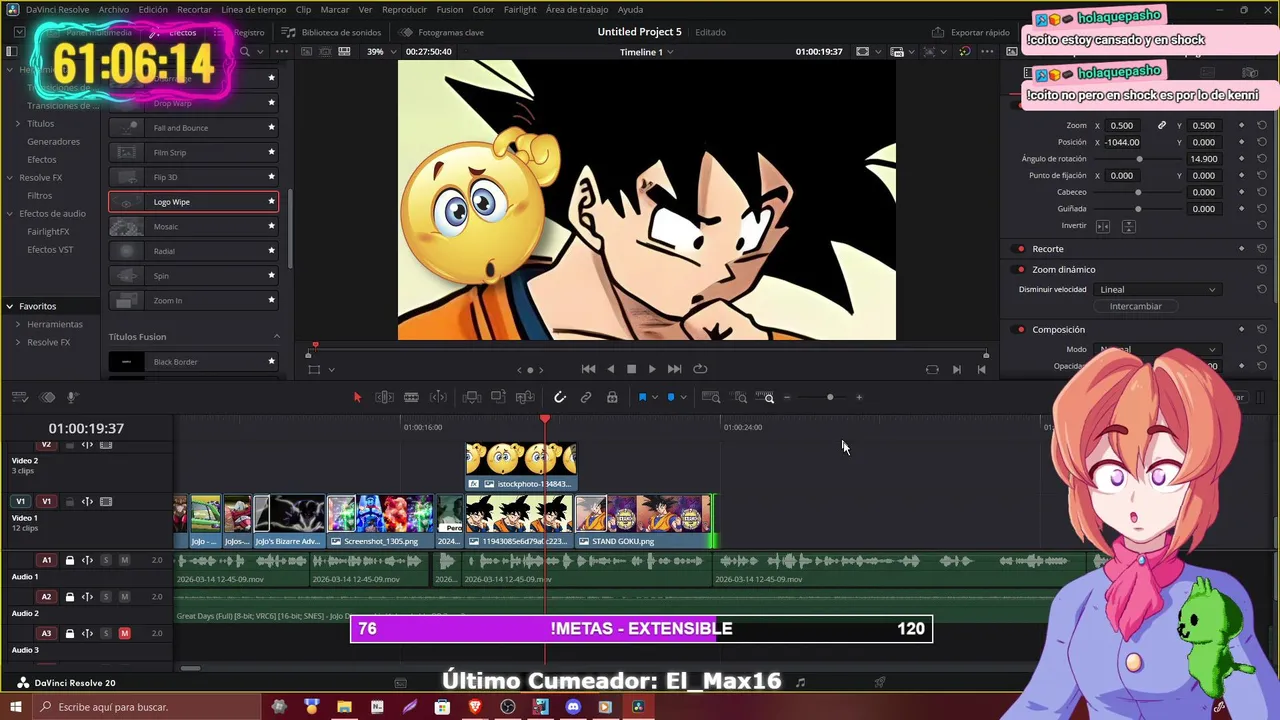Click the Overwrite clip toolbar icon
This screenshot has height=720, width=1280.
(498, 397)
